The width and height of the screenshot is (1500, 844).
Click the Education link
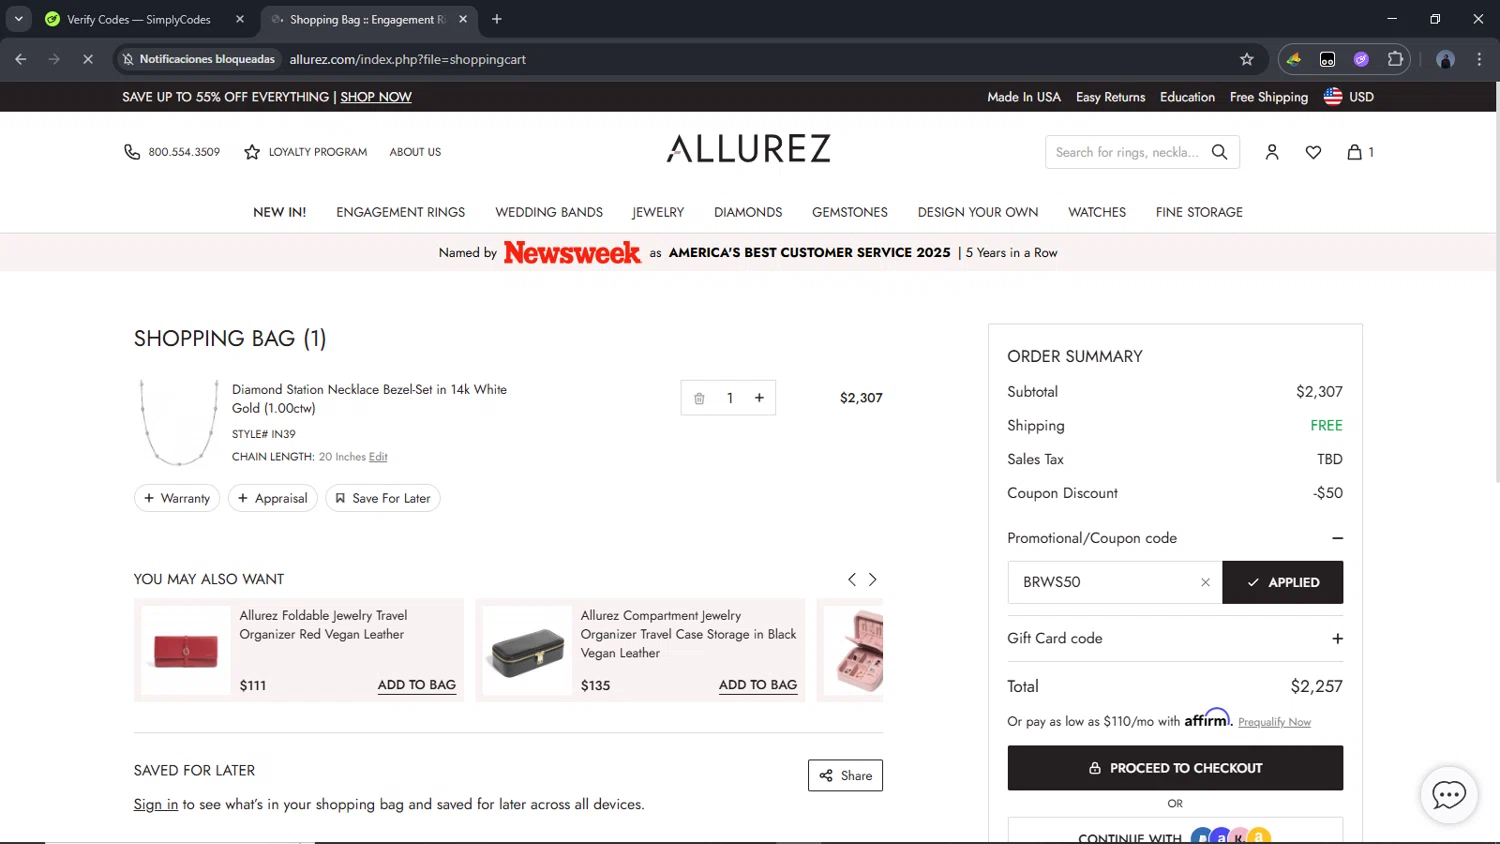point(1187,97)
